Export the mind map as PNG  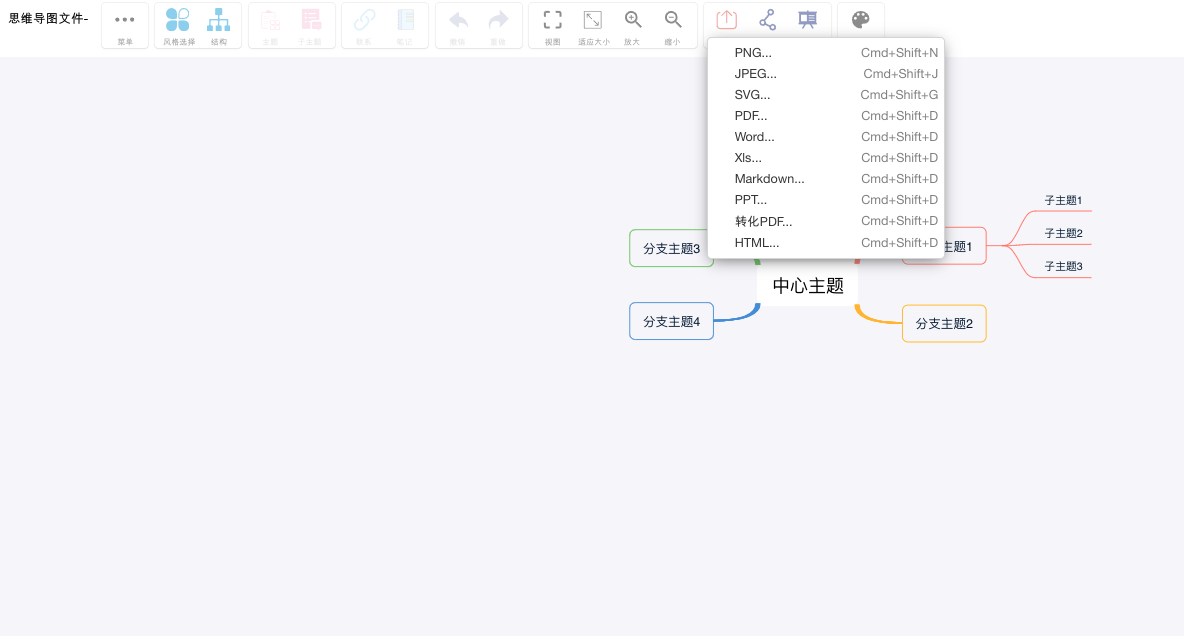coord(751,52)
